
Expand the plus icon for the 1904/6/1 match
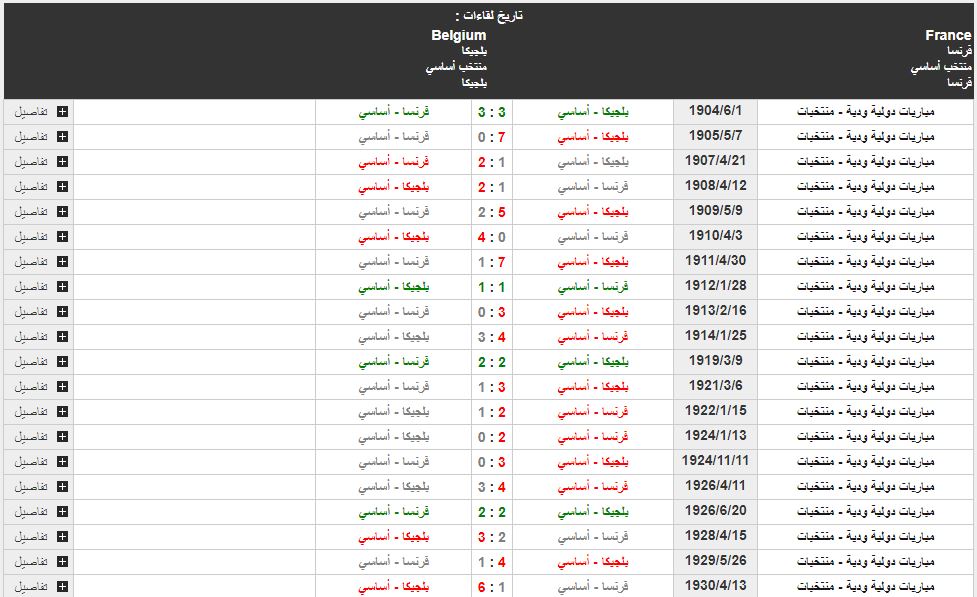62,112
